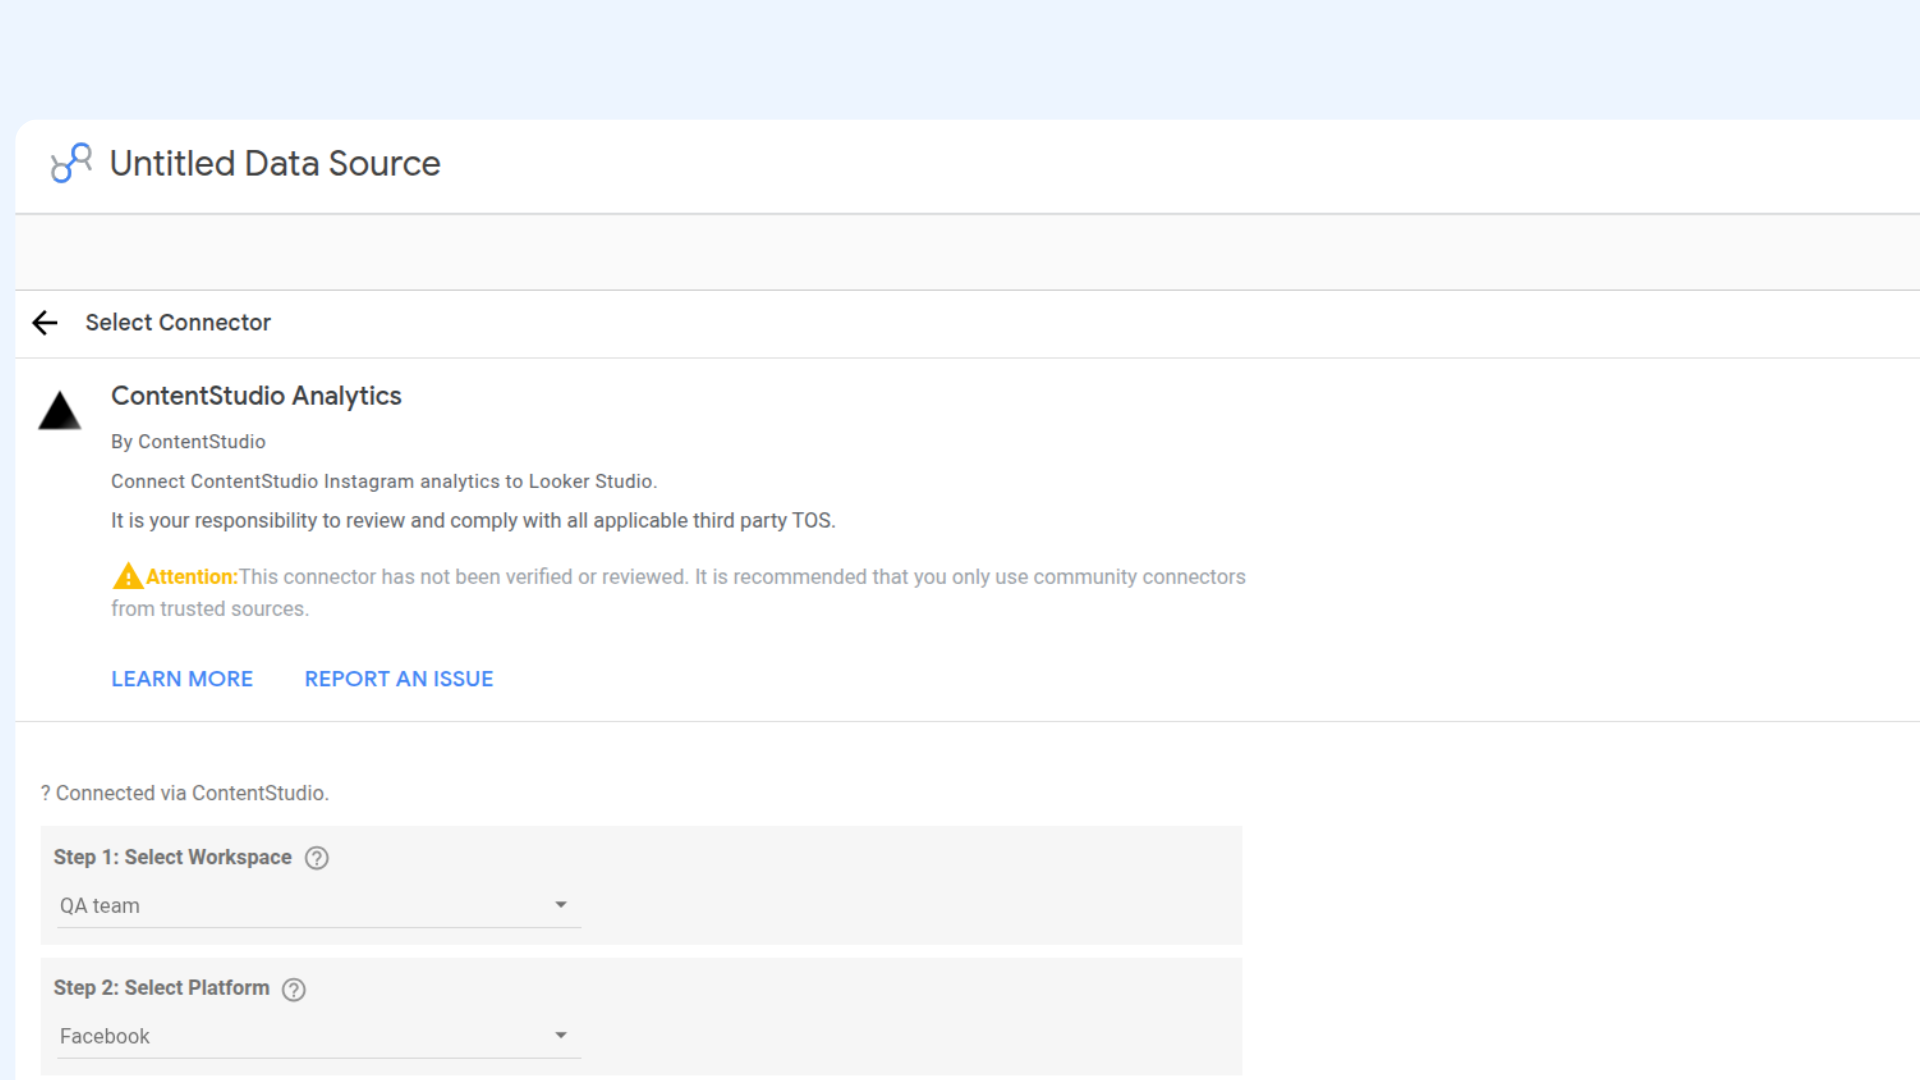Open help for Step 1 Select Workspace
The width and height of the screenshot is (1920, 1080).
point(317,858)
